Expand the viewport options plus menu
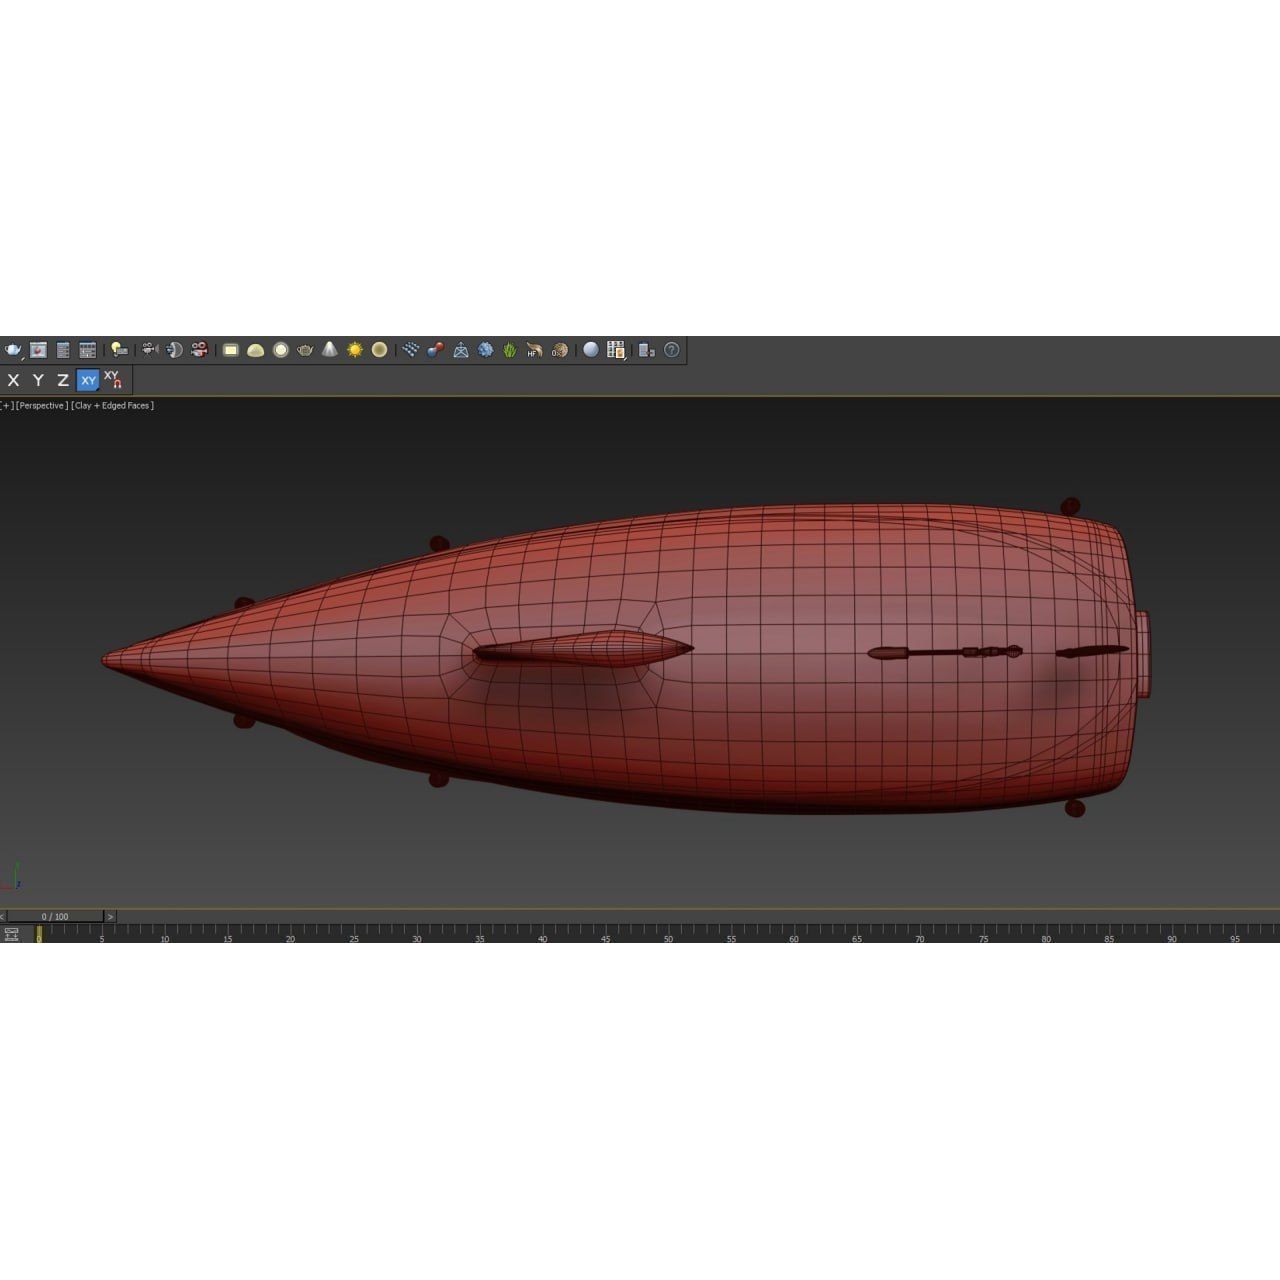 [5, 405]
